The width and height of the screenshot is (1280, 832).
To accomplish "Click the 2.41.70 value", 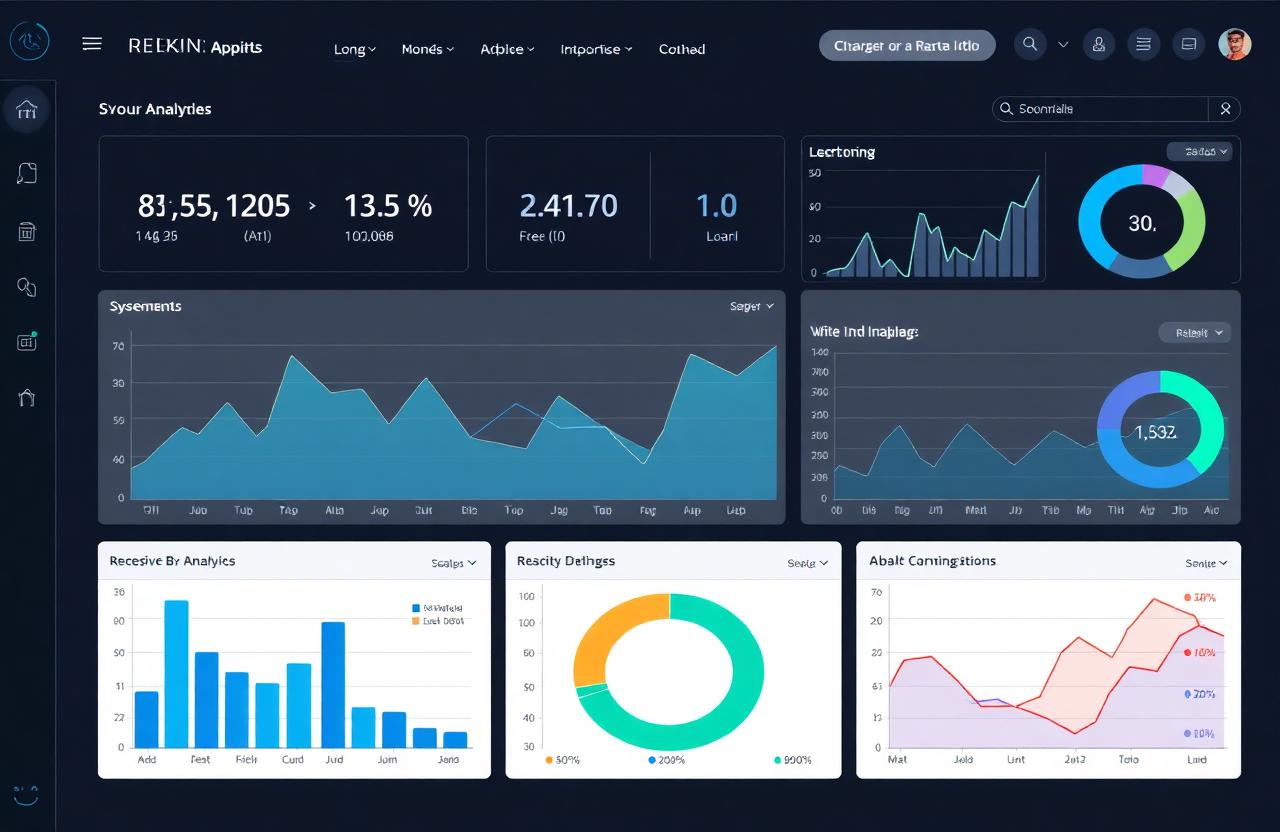I will [x=568, y=206].
